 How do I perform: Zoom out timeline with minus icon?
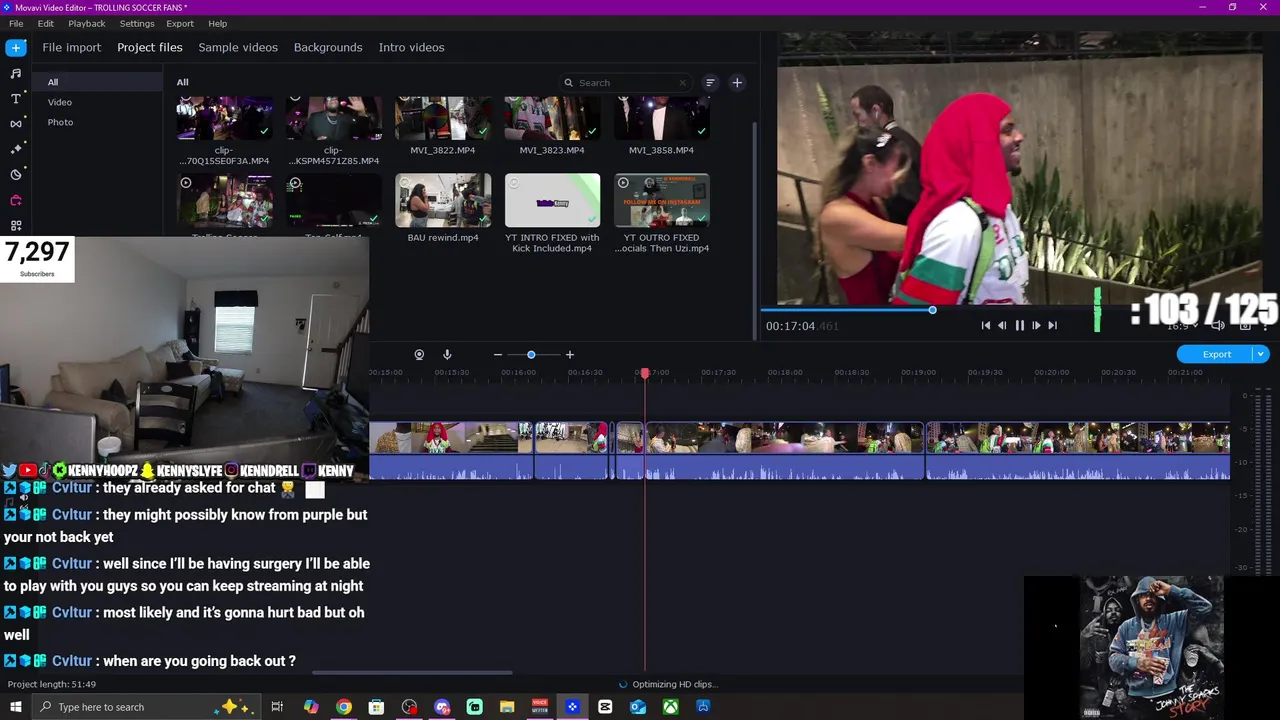coord(498,355)
